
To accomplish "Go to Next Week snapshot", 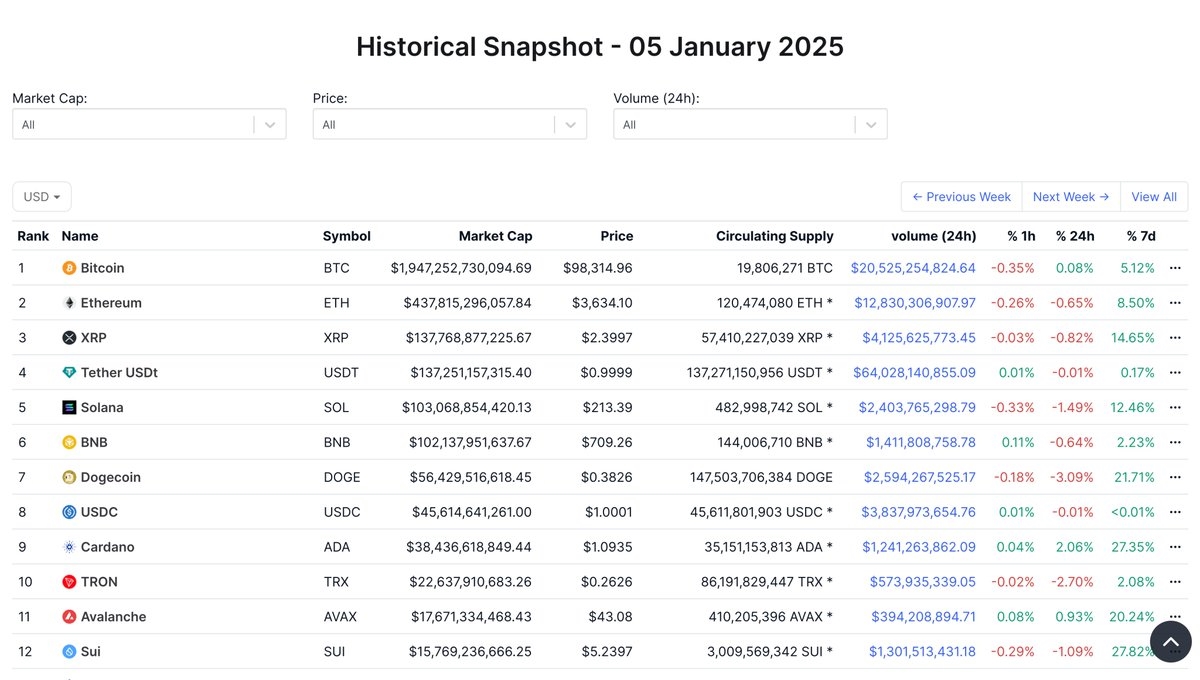I will point(1070,197).
